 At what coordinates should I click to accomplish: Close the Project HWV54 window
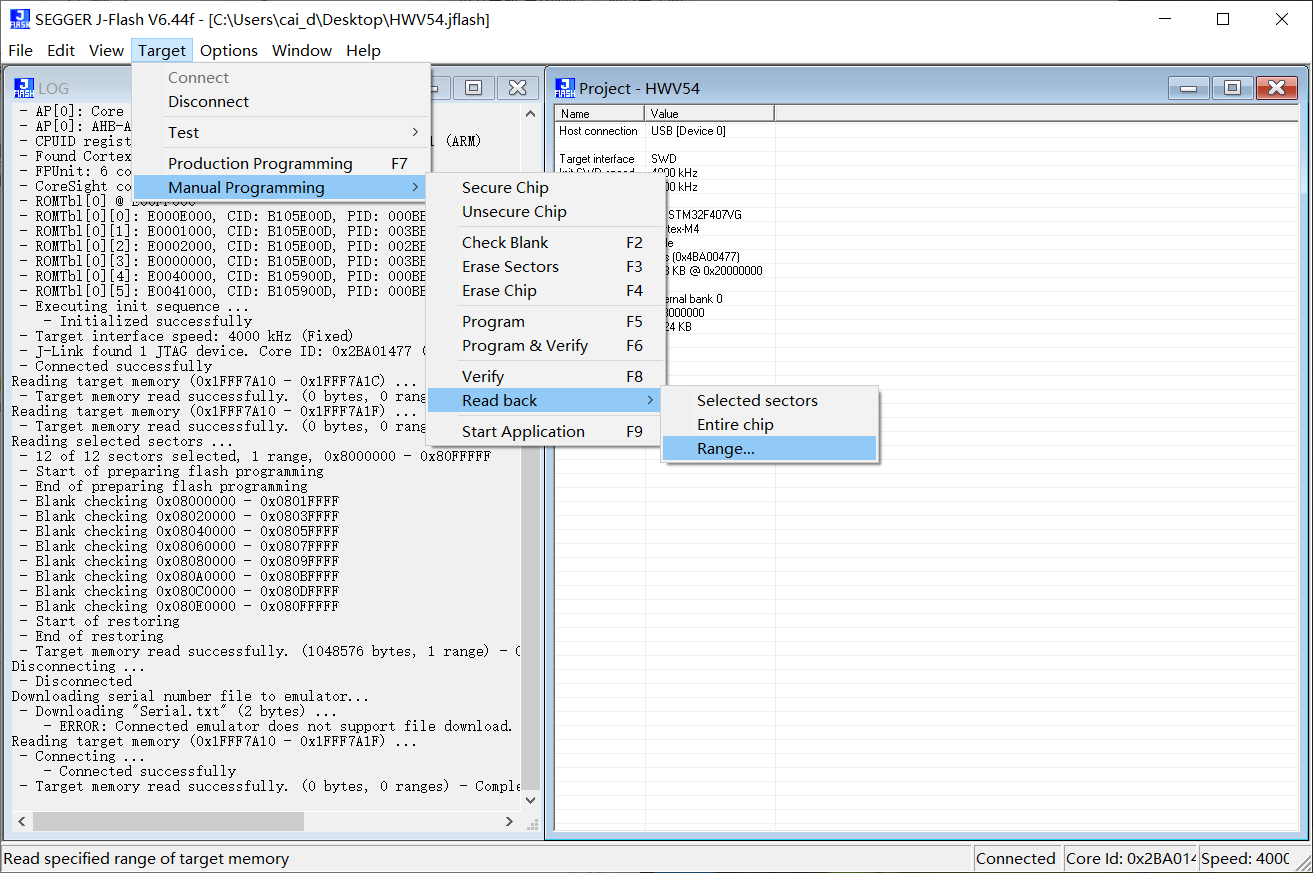tap(1276, 88)
